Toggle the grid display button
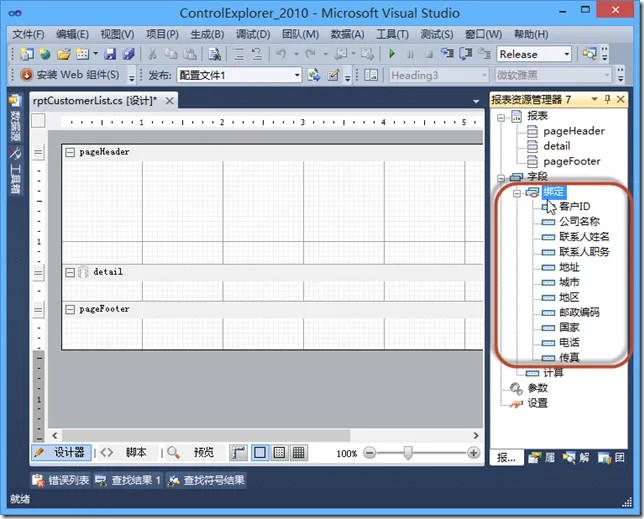The image size is (644, 519). coord(279,453)
